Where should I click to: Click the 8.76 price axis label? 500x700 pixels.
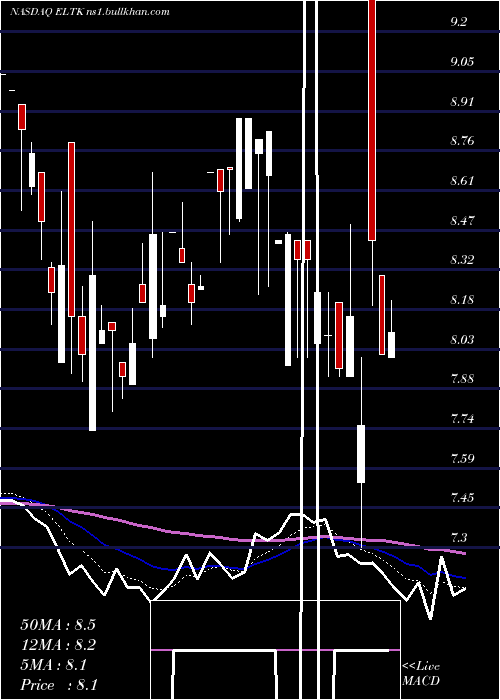pos(462,141)
